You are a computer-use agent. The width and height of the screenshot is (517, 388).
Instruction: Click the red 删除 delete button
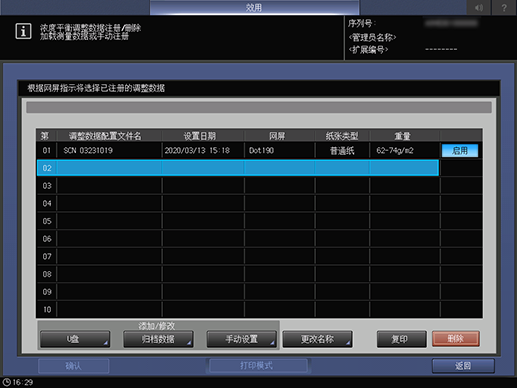(x=456, y=339)
